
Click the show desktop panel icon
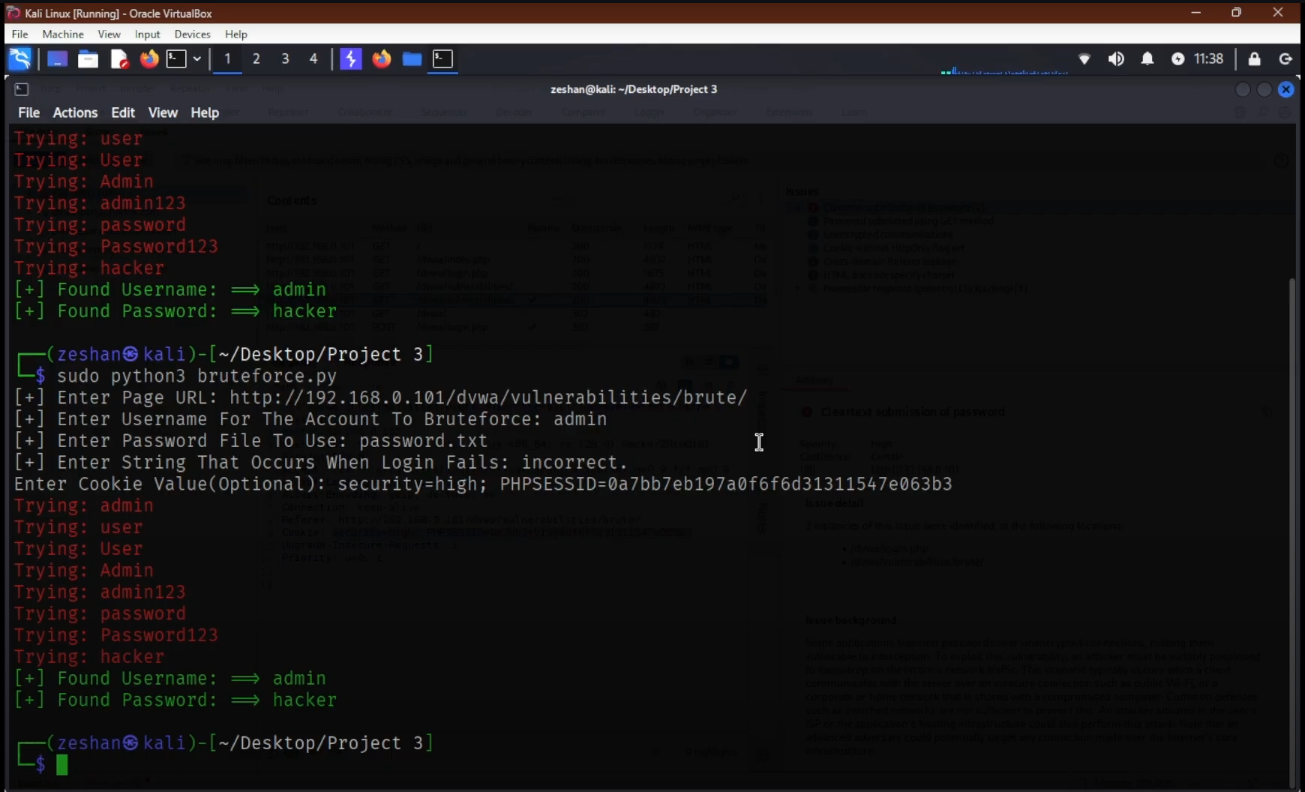click(x=57, y=59)
